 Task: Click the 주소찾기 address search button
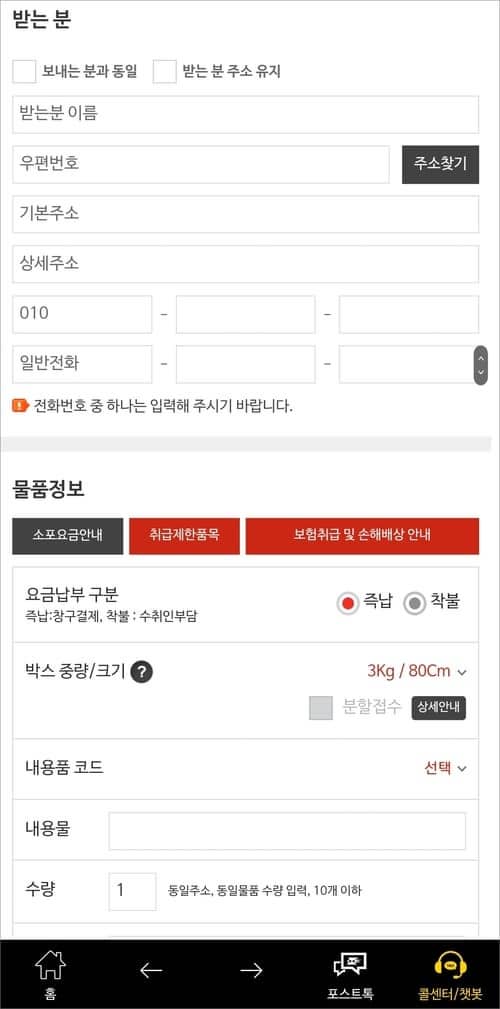coord(440,164)
